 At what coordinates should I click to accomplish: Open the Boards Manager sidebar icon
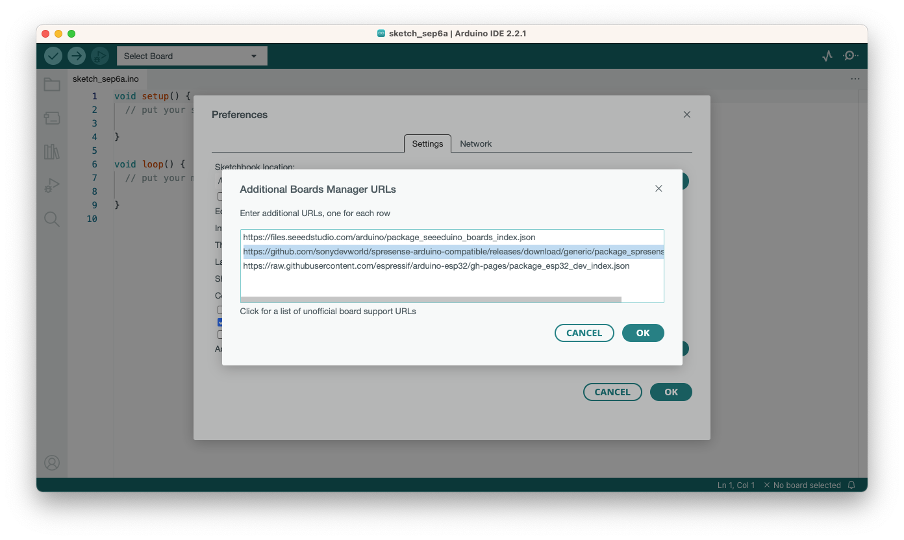click(52, 118)
